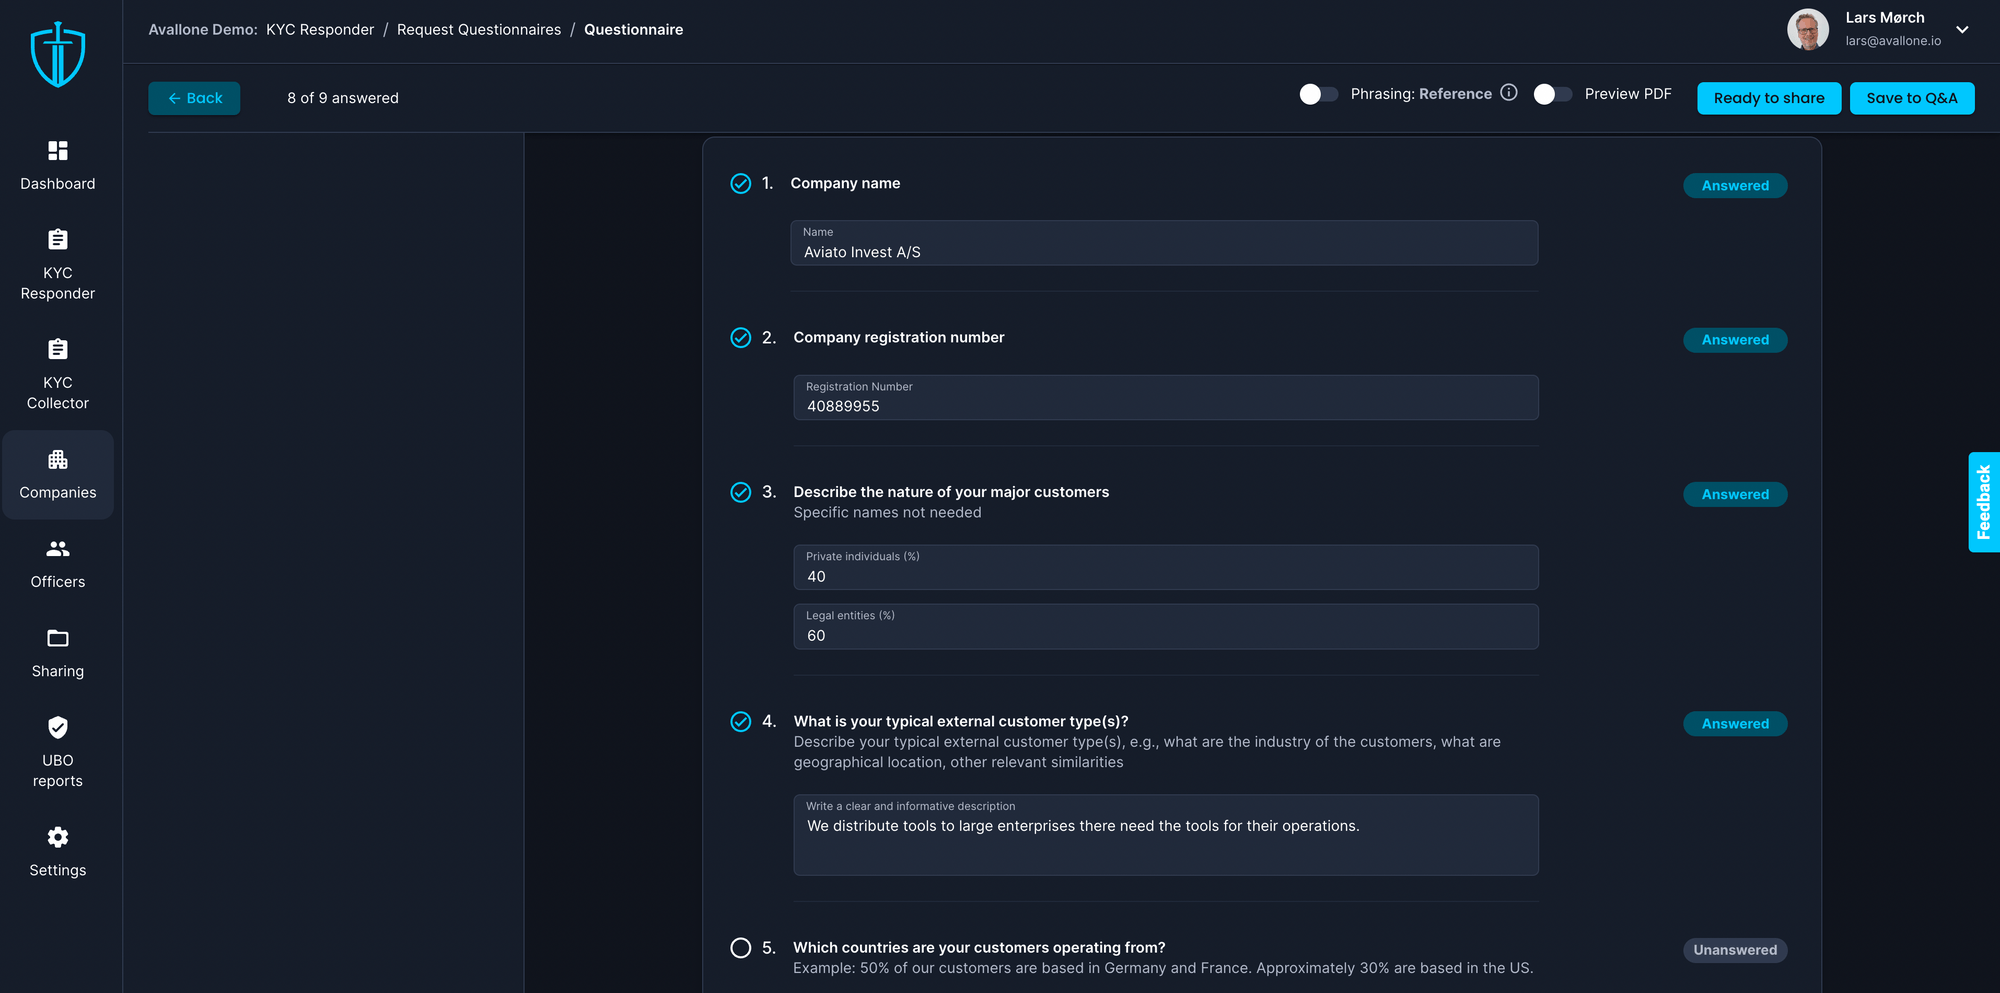Go to KYC Responder breadcrumb

320,30
